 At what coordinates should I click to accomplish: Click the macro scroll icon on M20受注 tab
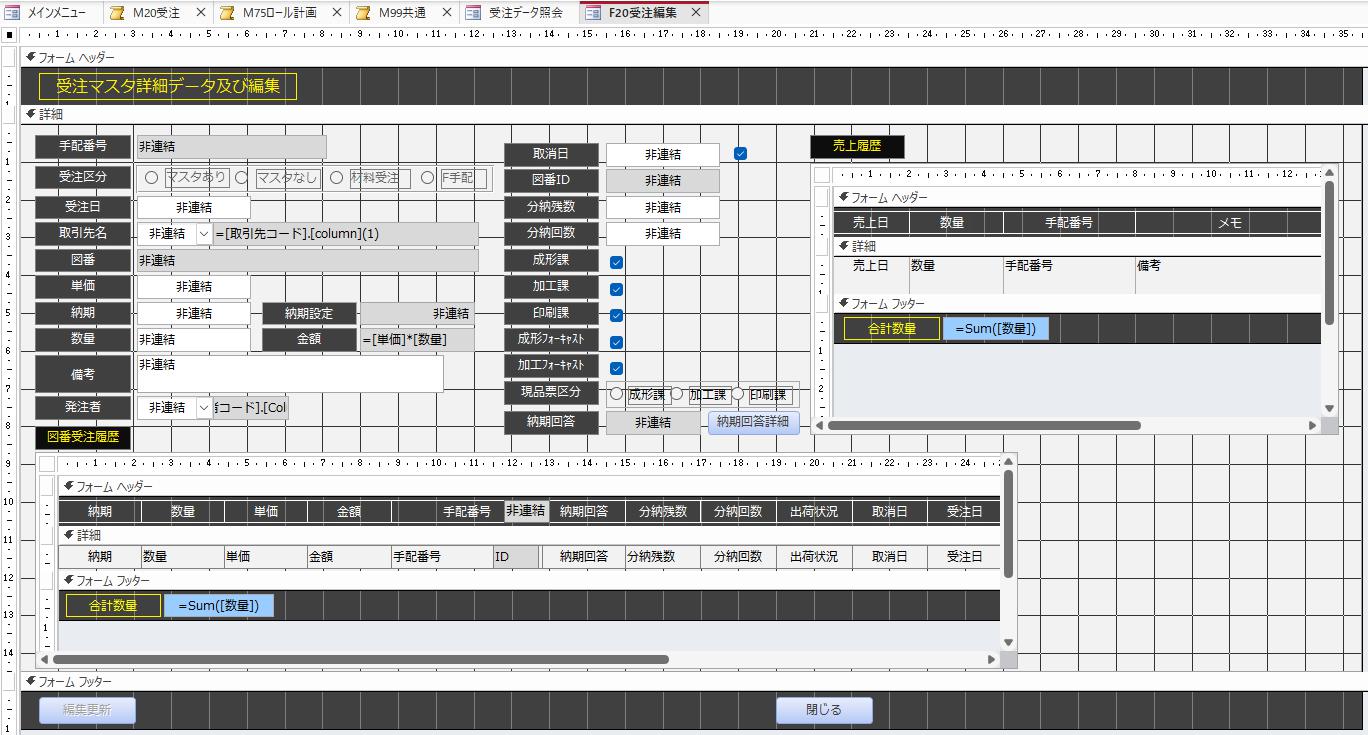[117, 13]
